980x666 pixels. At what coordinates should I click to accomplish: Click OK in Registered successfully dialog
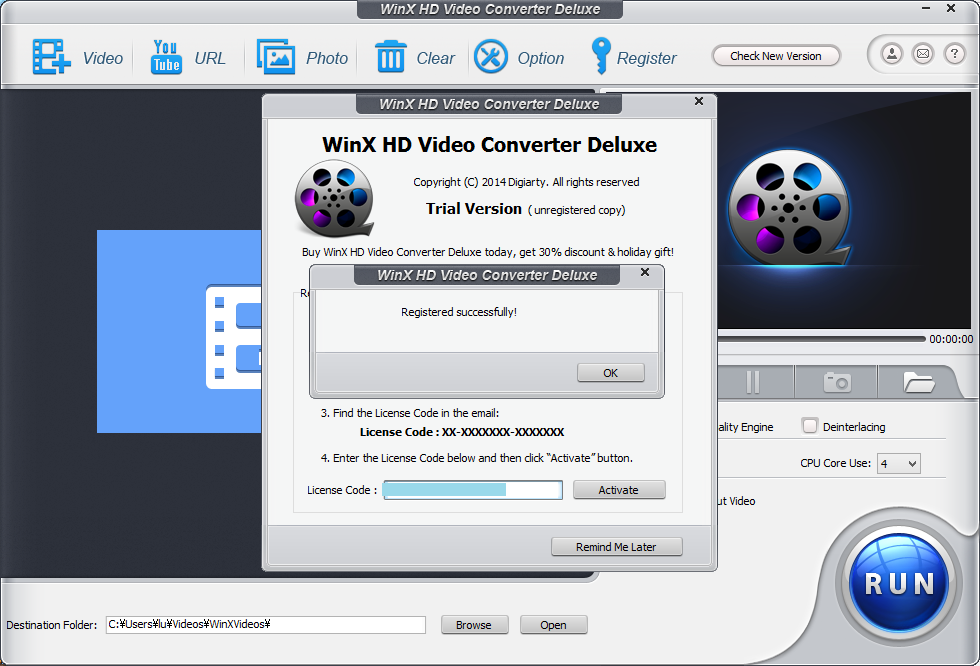click(611, 373)
